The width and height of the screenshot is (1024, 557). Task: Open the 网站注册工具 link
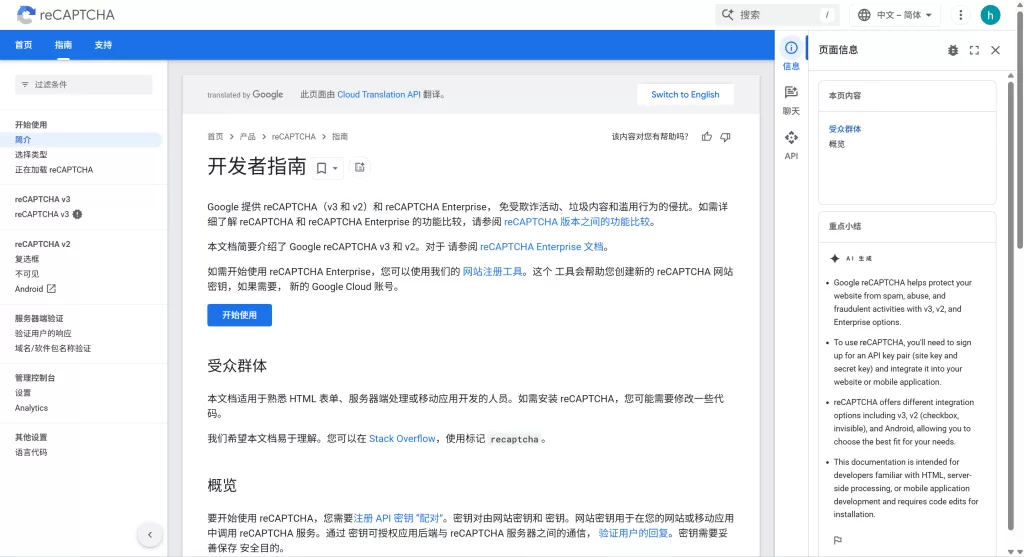492,272
